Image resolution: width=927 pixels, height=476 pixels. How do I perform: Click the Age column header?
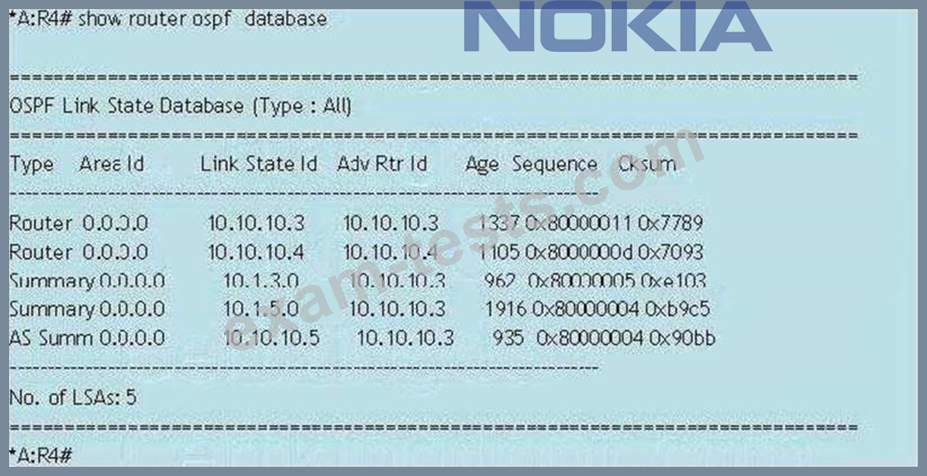click(482, 164)
